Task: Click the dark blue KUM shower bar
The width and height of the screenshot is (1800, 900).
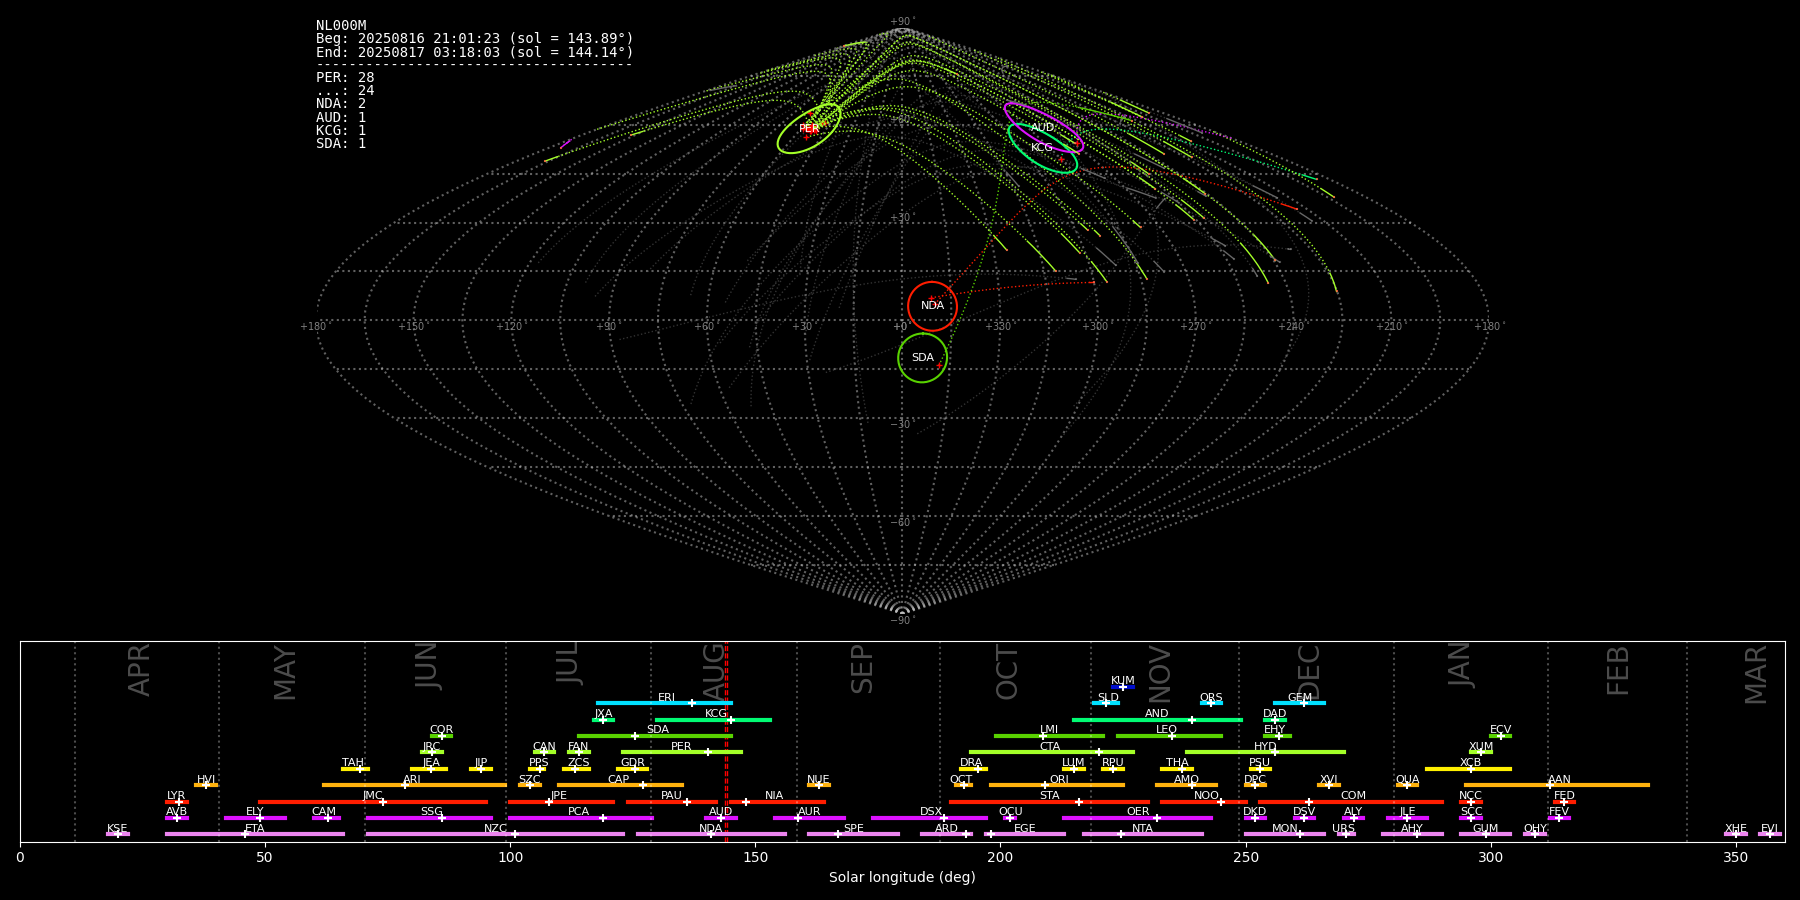Action: (x=1123, y=687)
